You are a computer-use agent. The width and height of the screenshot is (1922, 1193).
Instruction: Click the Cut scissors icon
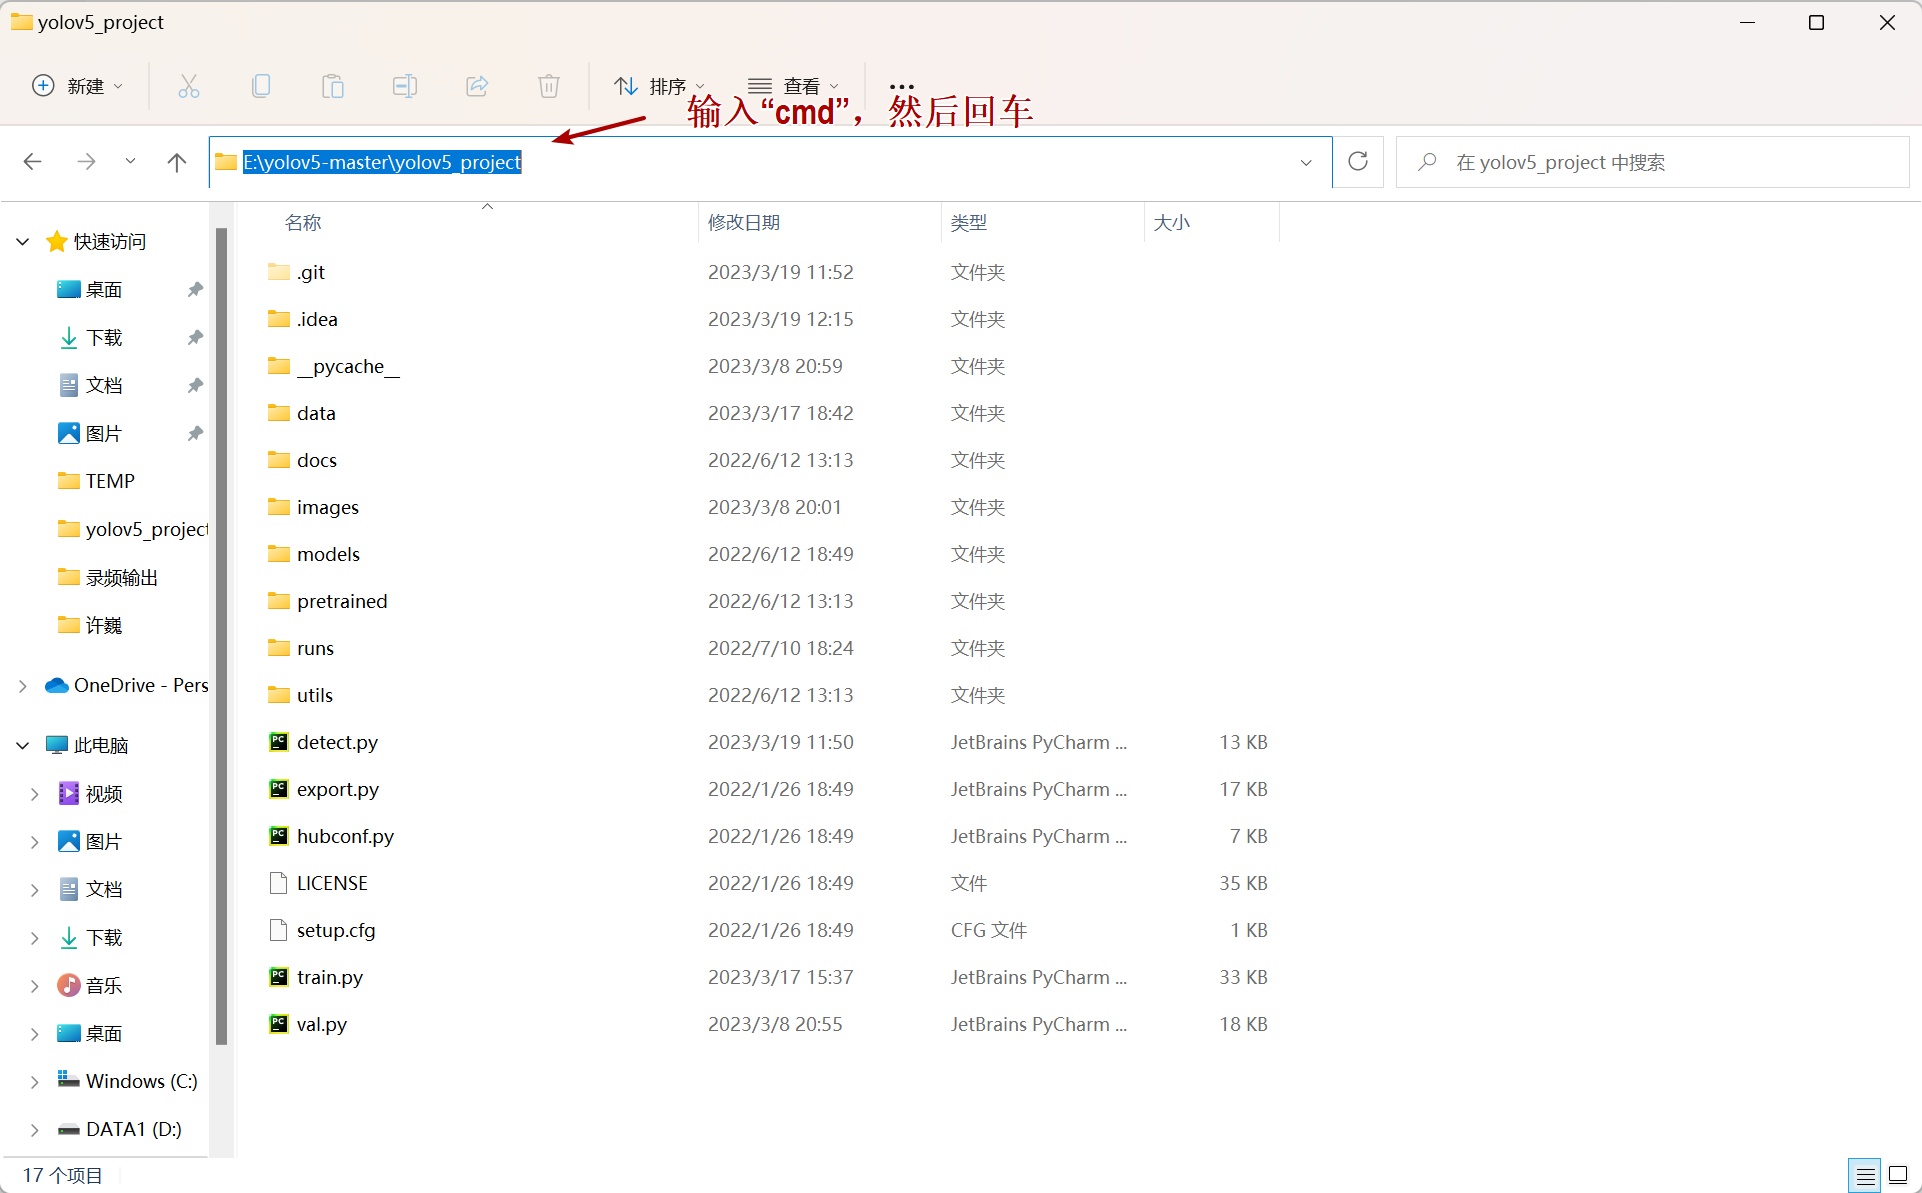pyautogui.click(x=188, y=86)
